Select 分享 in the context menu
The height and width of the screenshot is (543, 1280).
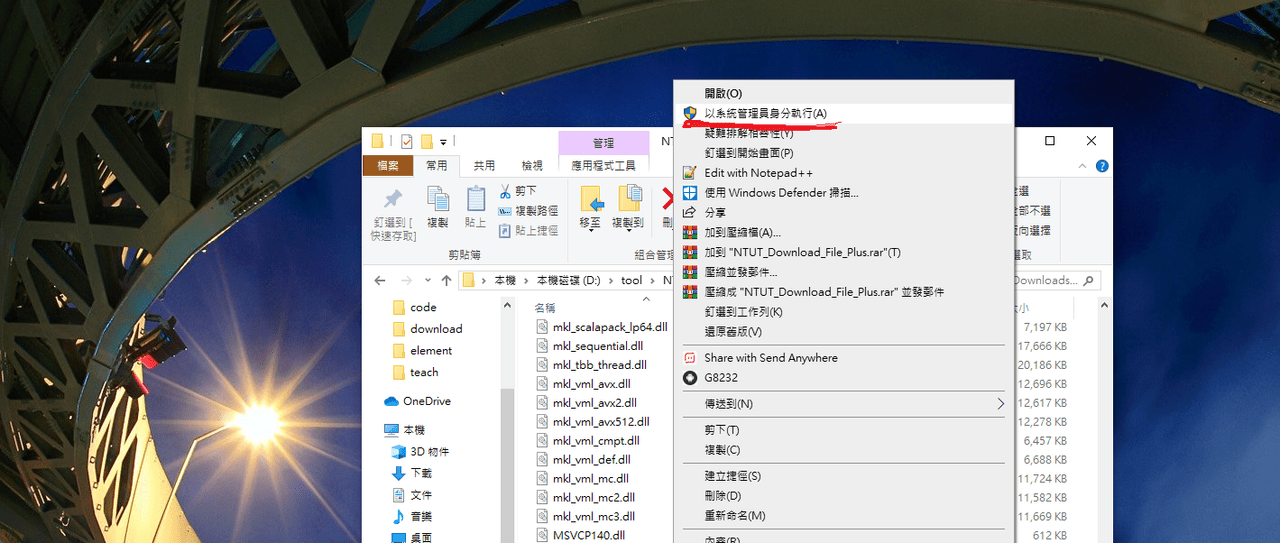845,213
